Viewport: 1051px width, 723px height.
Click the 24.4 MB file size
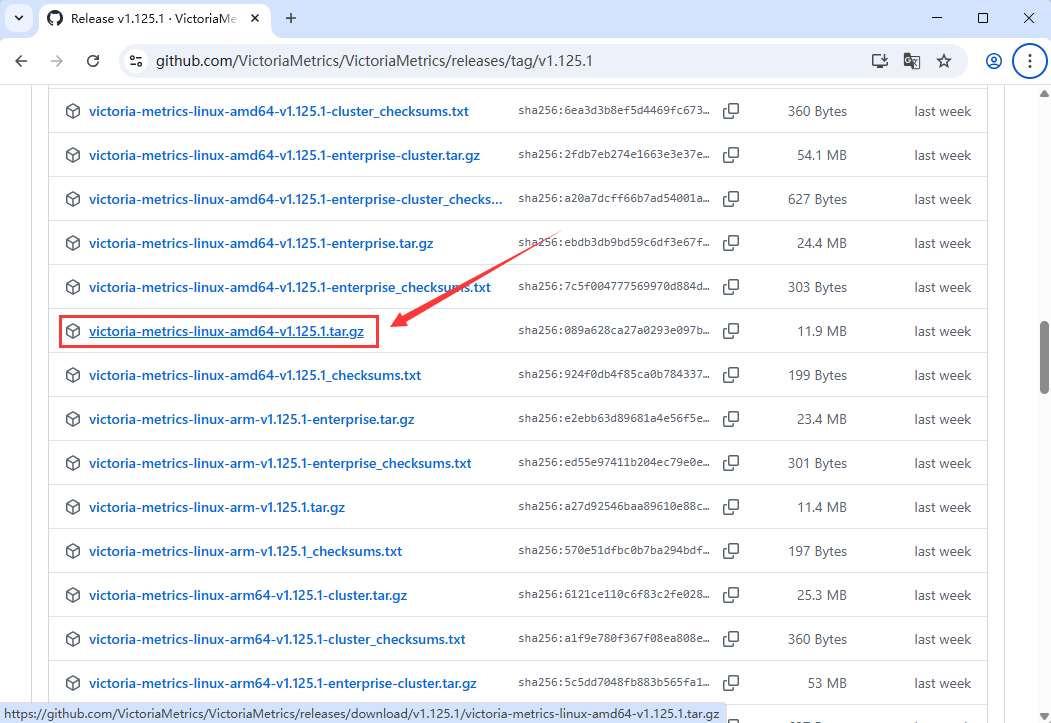coord(822,243)
